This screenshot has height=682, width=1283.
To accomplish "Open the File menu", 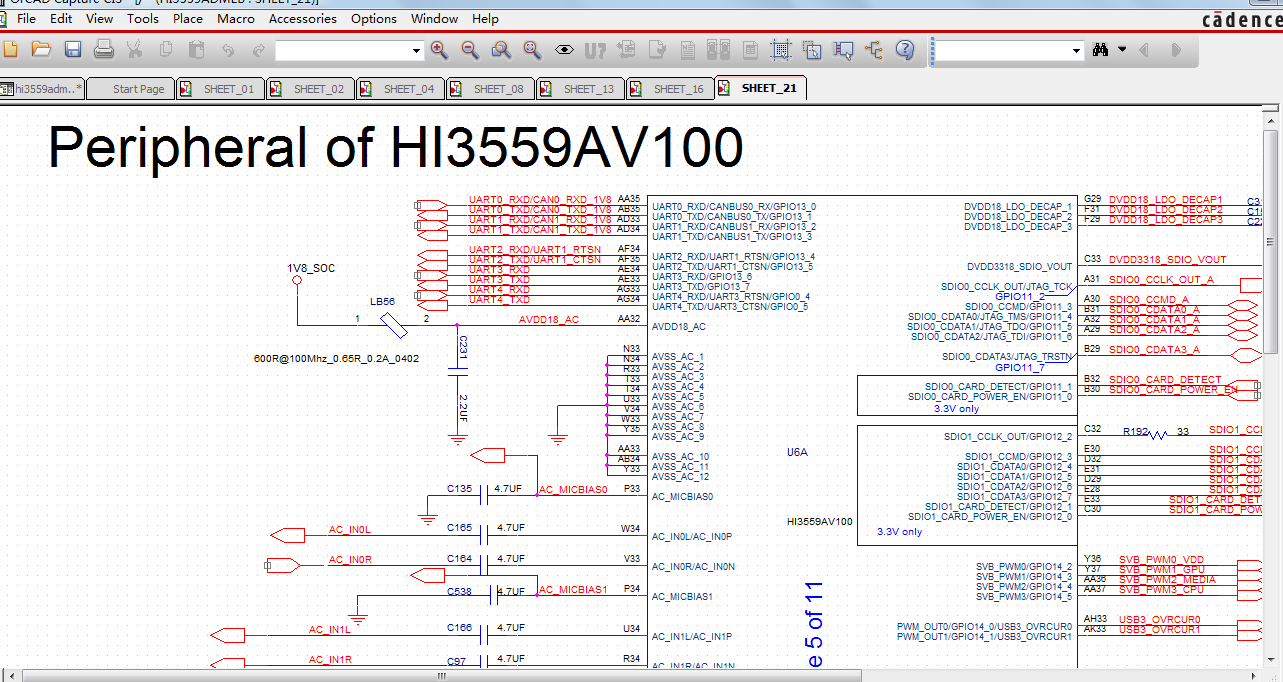I will pos(26,19).
